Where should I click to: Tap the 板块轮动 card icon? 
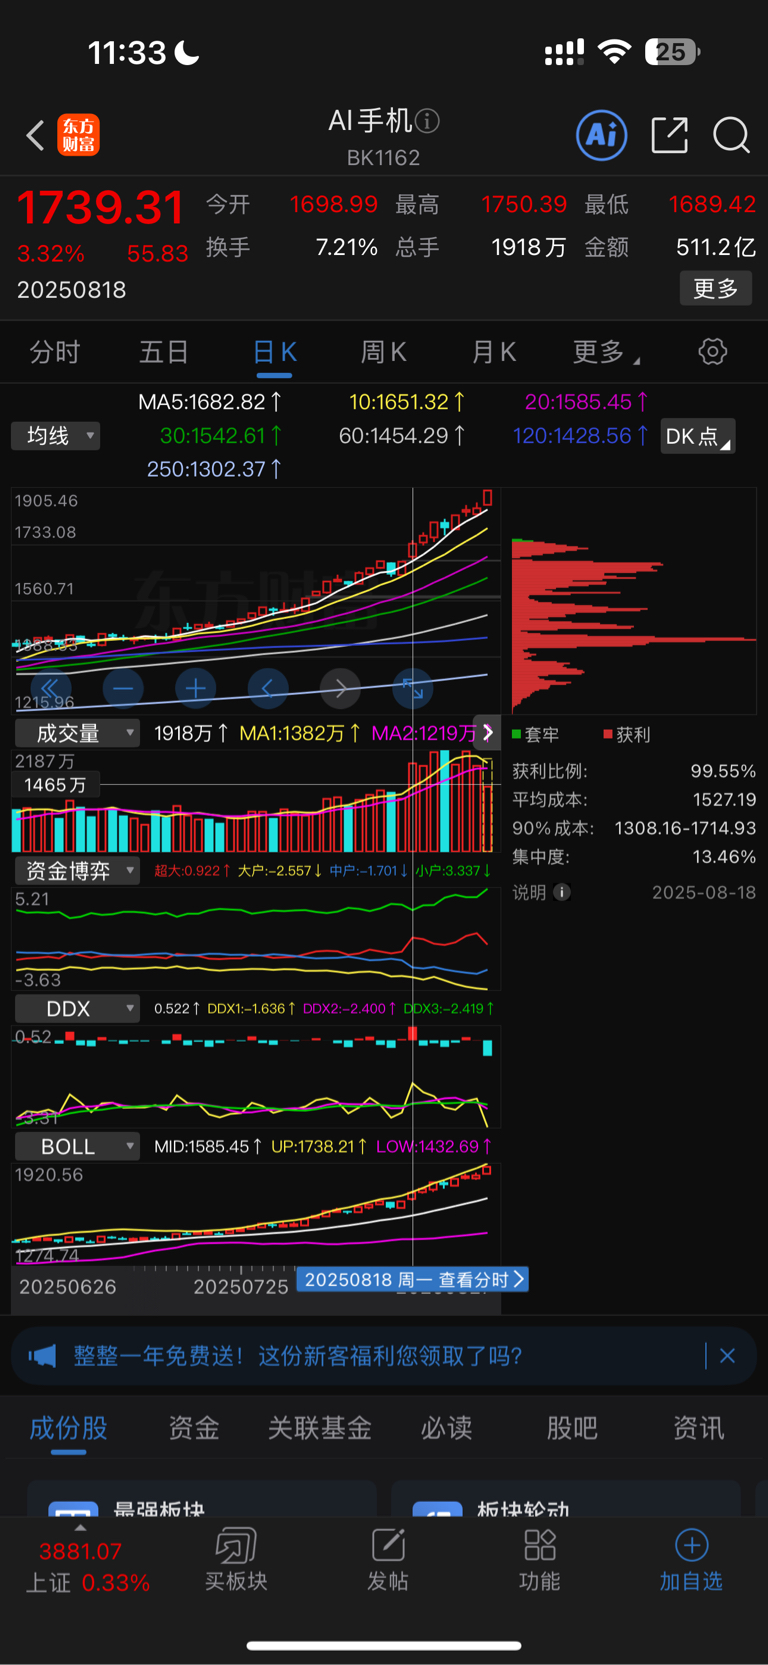click(437, 1509)
